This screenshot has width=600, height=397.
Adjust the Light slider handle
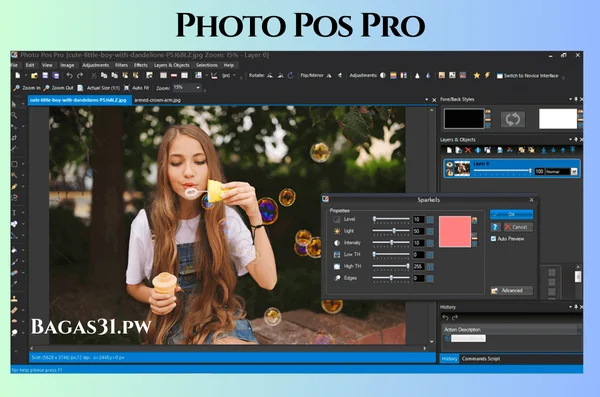[x=394, y=230]
